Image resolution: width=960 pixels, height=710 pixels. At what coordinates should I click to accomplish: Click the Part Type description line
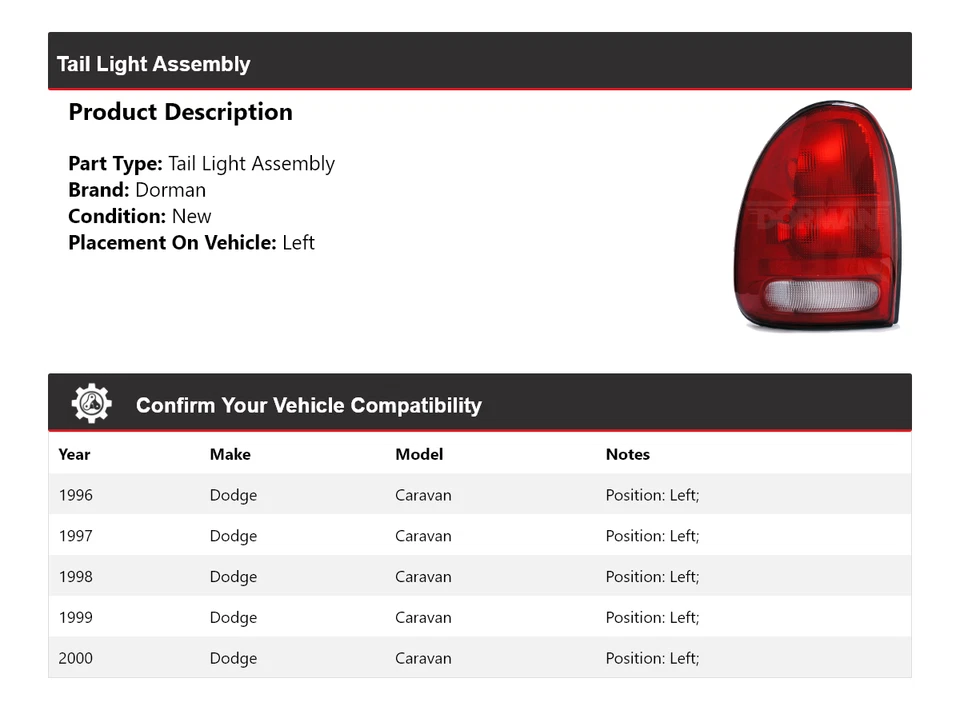click(x=201, y=164)
